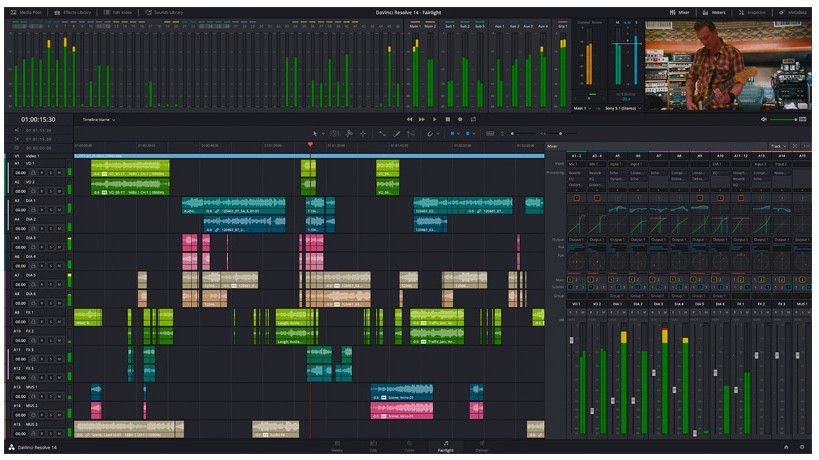Click the blue flag toolbar icon
Screen dimensions: 819x460
point(452,134)
